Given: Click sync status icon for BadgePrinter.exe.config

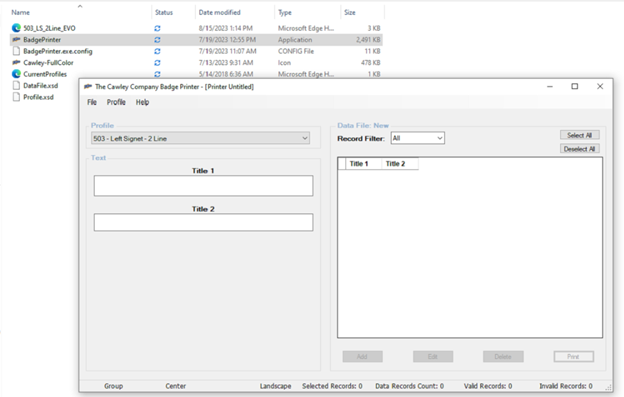Looking at the screenshot, I should (x=157, y=51).
